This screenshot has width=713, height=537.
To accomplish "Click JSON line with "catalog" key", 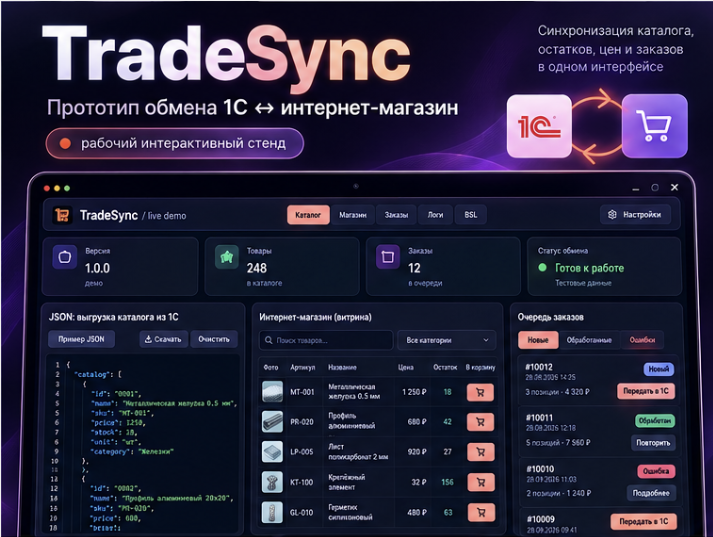I will pyautogui.click(x=97, y=375).
